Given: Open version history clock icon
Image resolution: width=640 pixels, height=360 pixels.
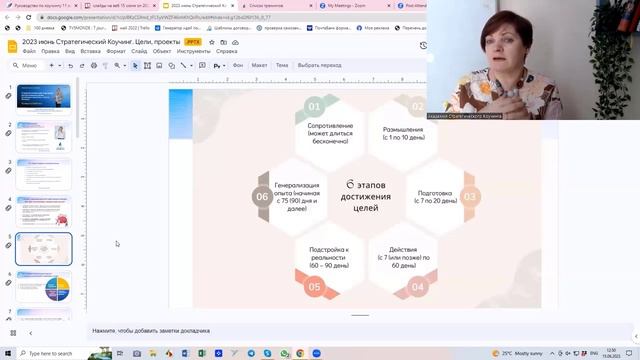Looking at the screenshot, I should click(423, 46).
